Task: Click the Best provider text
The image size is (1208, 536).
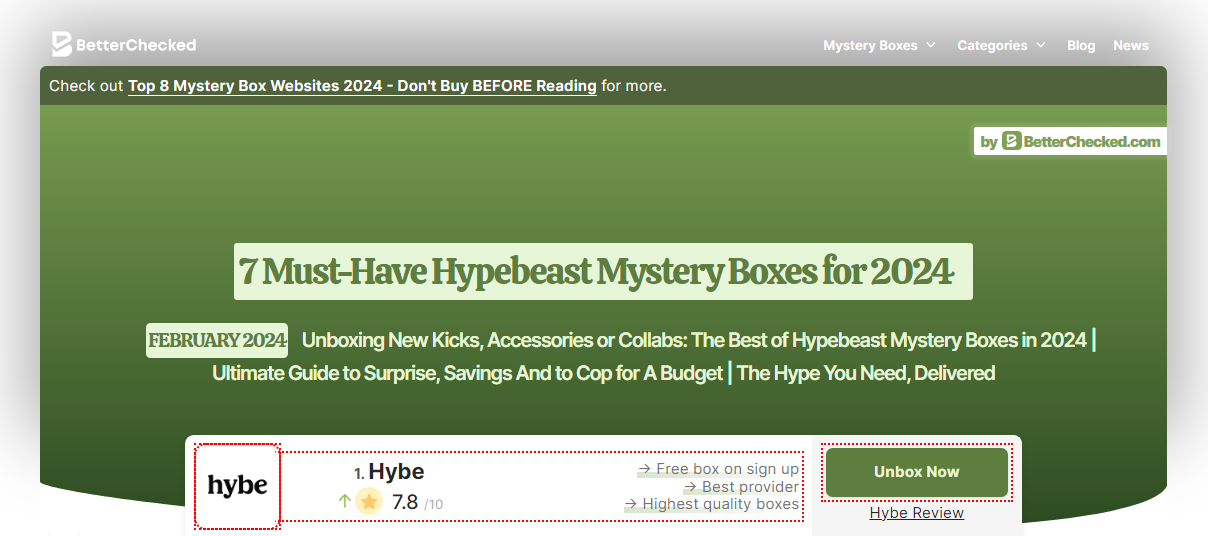Action: pyautogui.click(x=741, y=487)
